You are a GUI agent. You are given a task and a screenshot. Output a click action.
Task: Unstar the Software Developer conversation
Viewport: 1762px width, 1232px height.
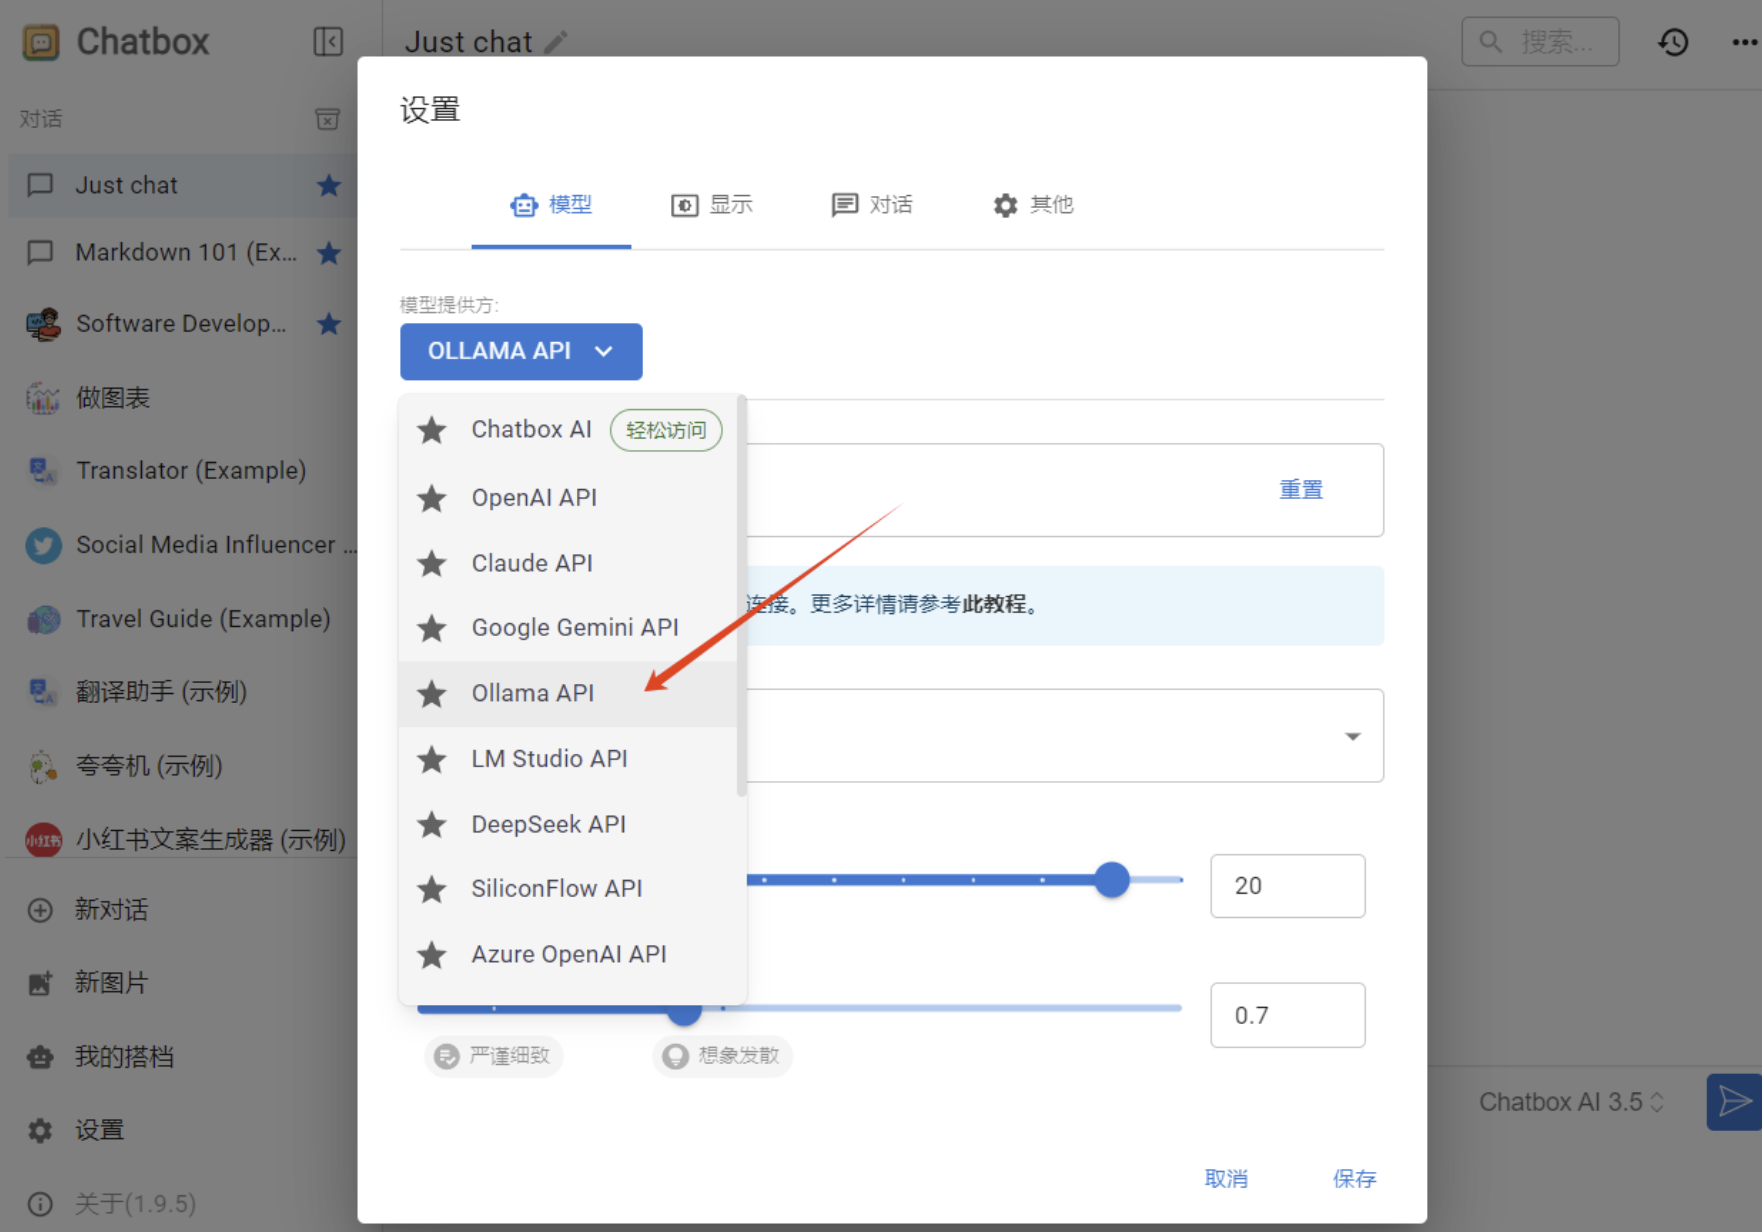point(329,324)
